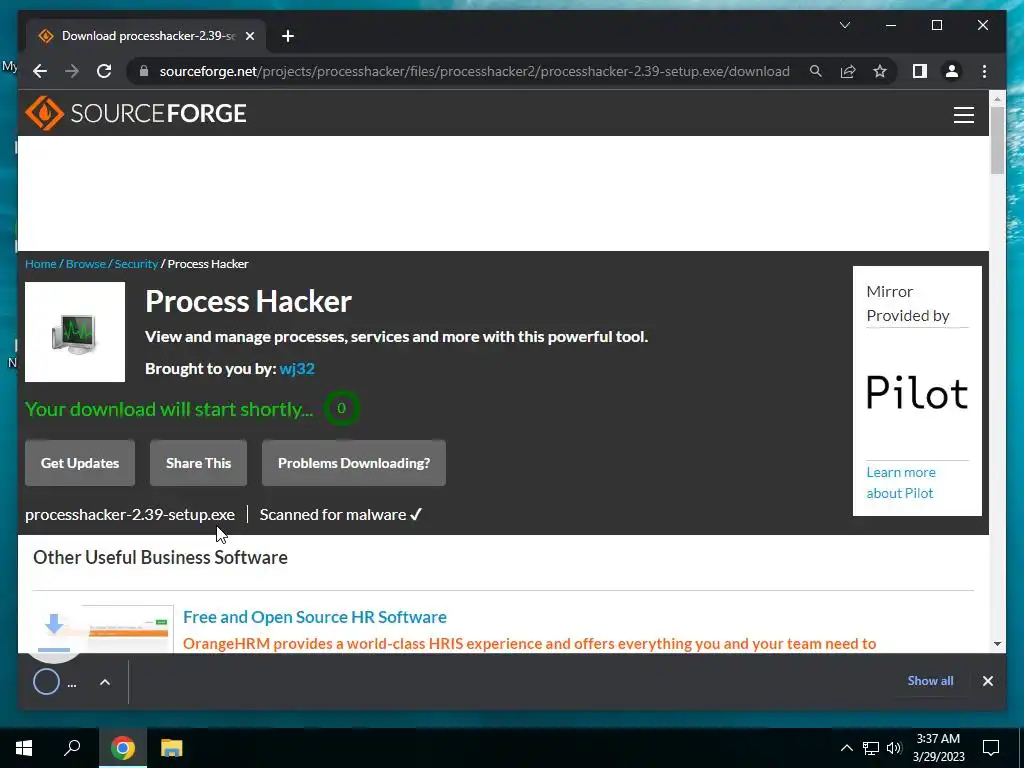Click the SourceForge logo

[x=136, y=113]
